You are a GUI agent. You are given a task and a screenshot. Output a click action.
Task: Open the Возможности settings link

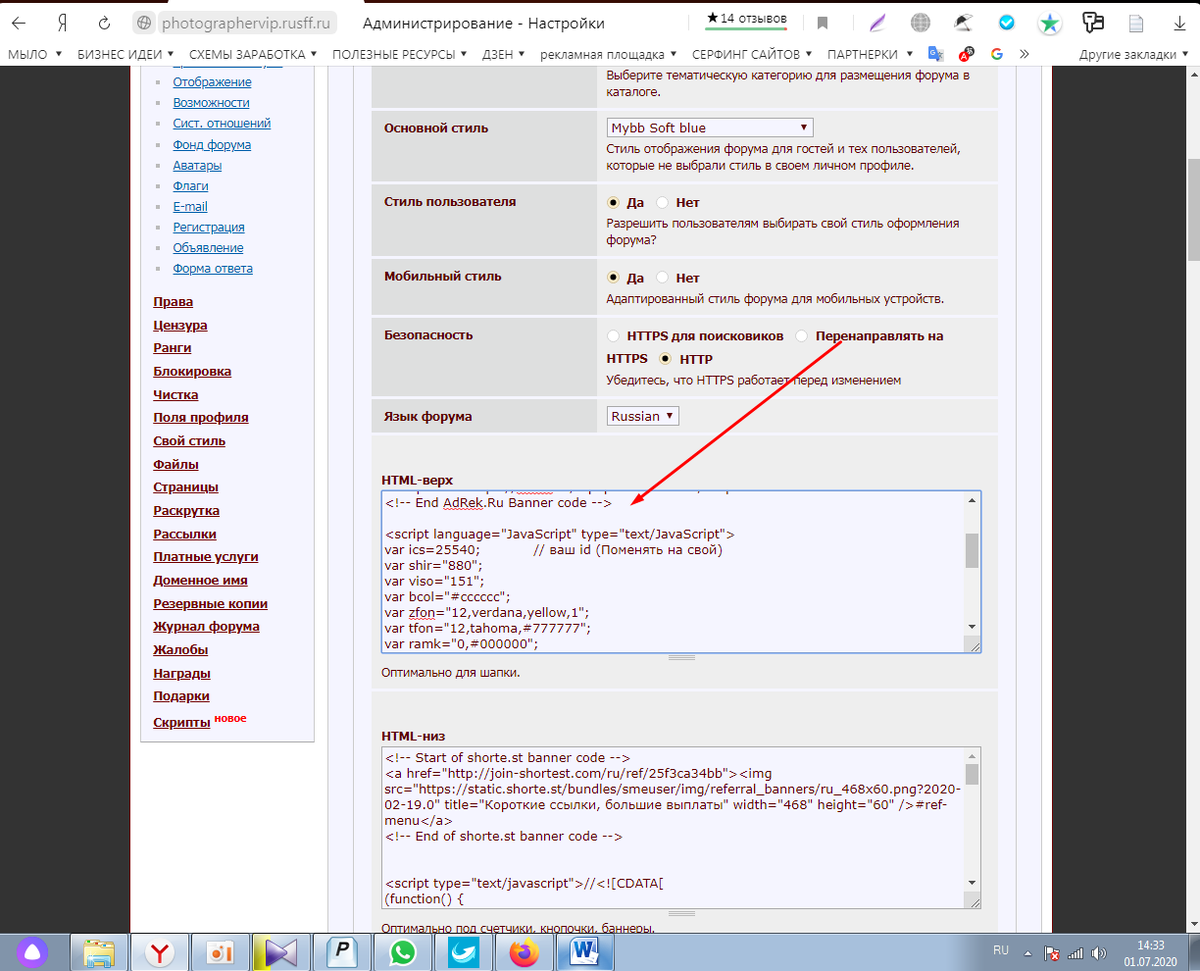click(x=211, y=103)
